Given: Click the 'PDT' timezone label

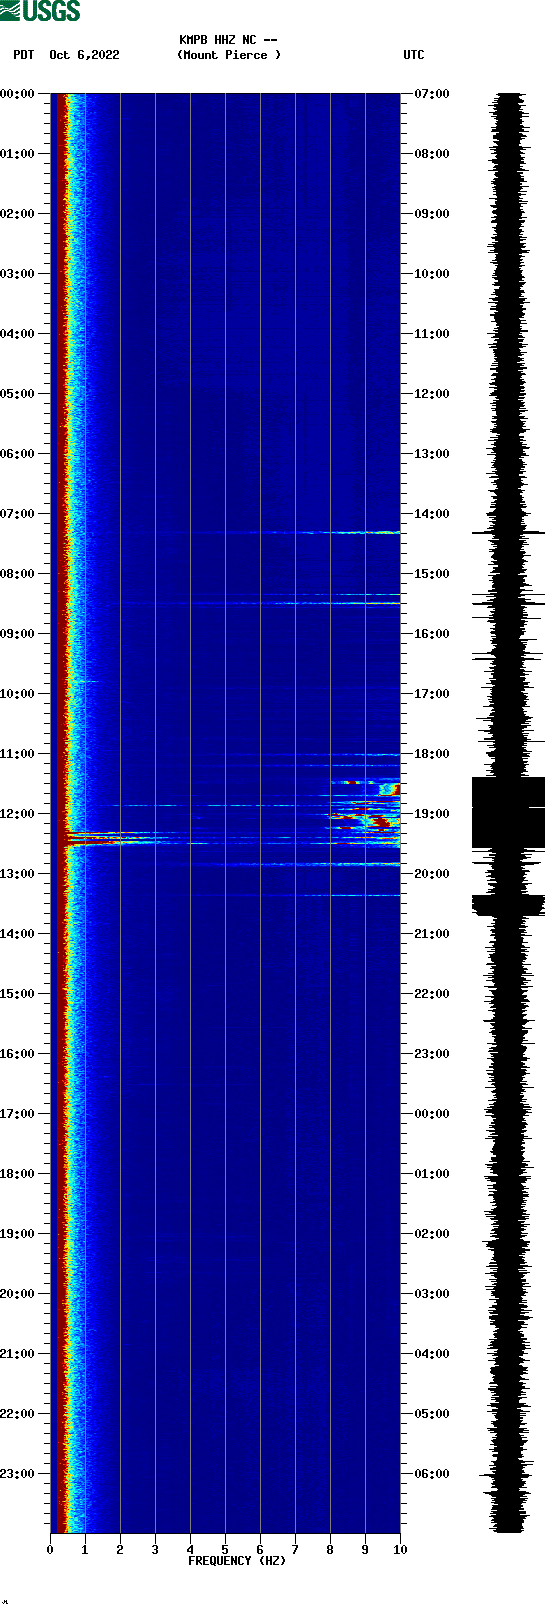Looking at the screenshot, I should pyautogui.click(x=23, y=55).
